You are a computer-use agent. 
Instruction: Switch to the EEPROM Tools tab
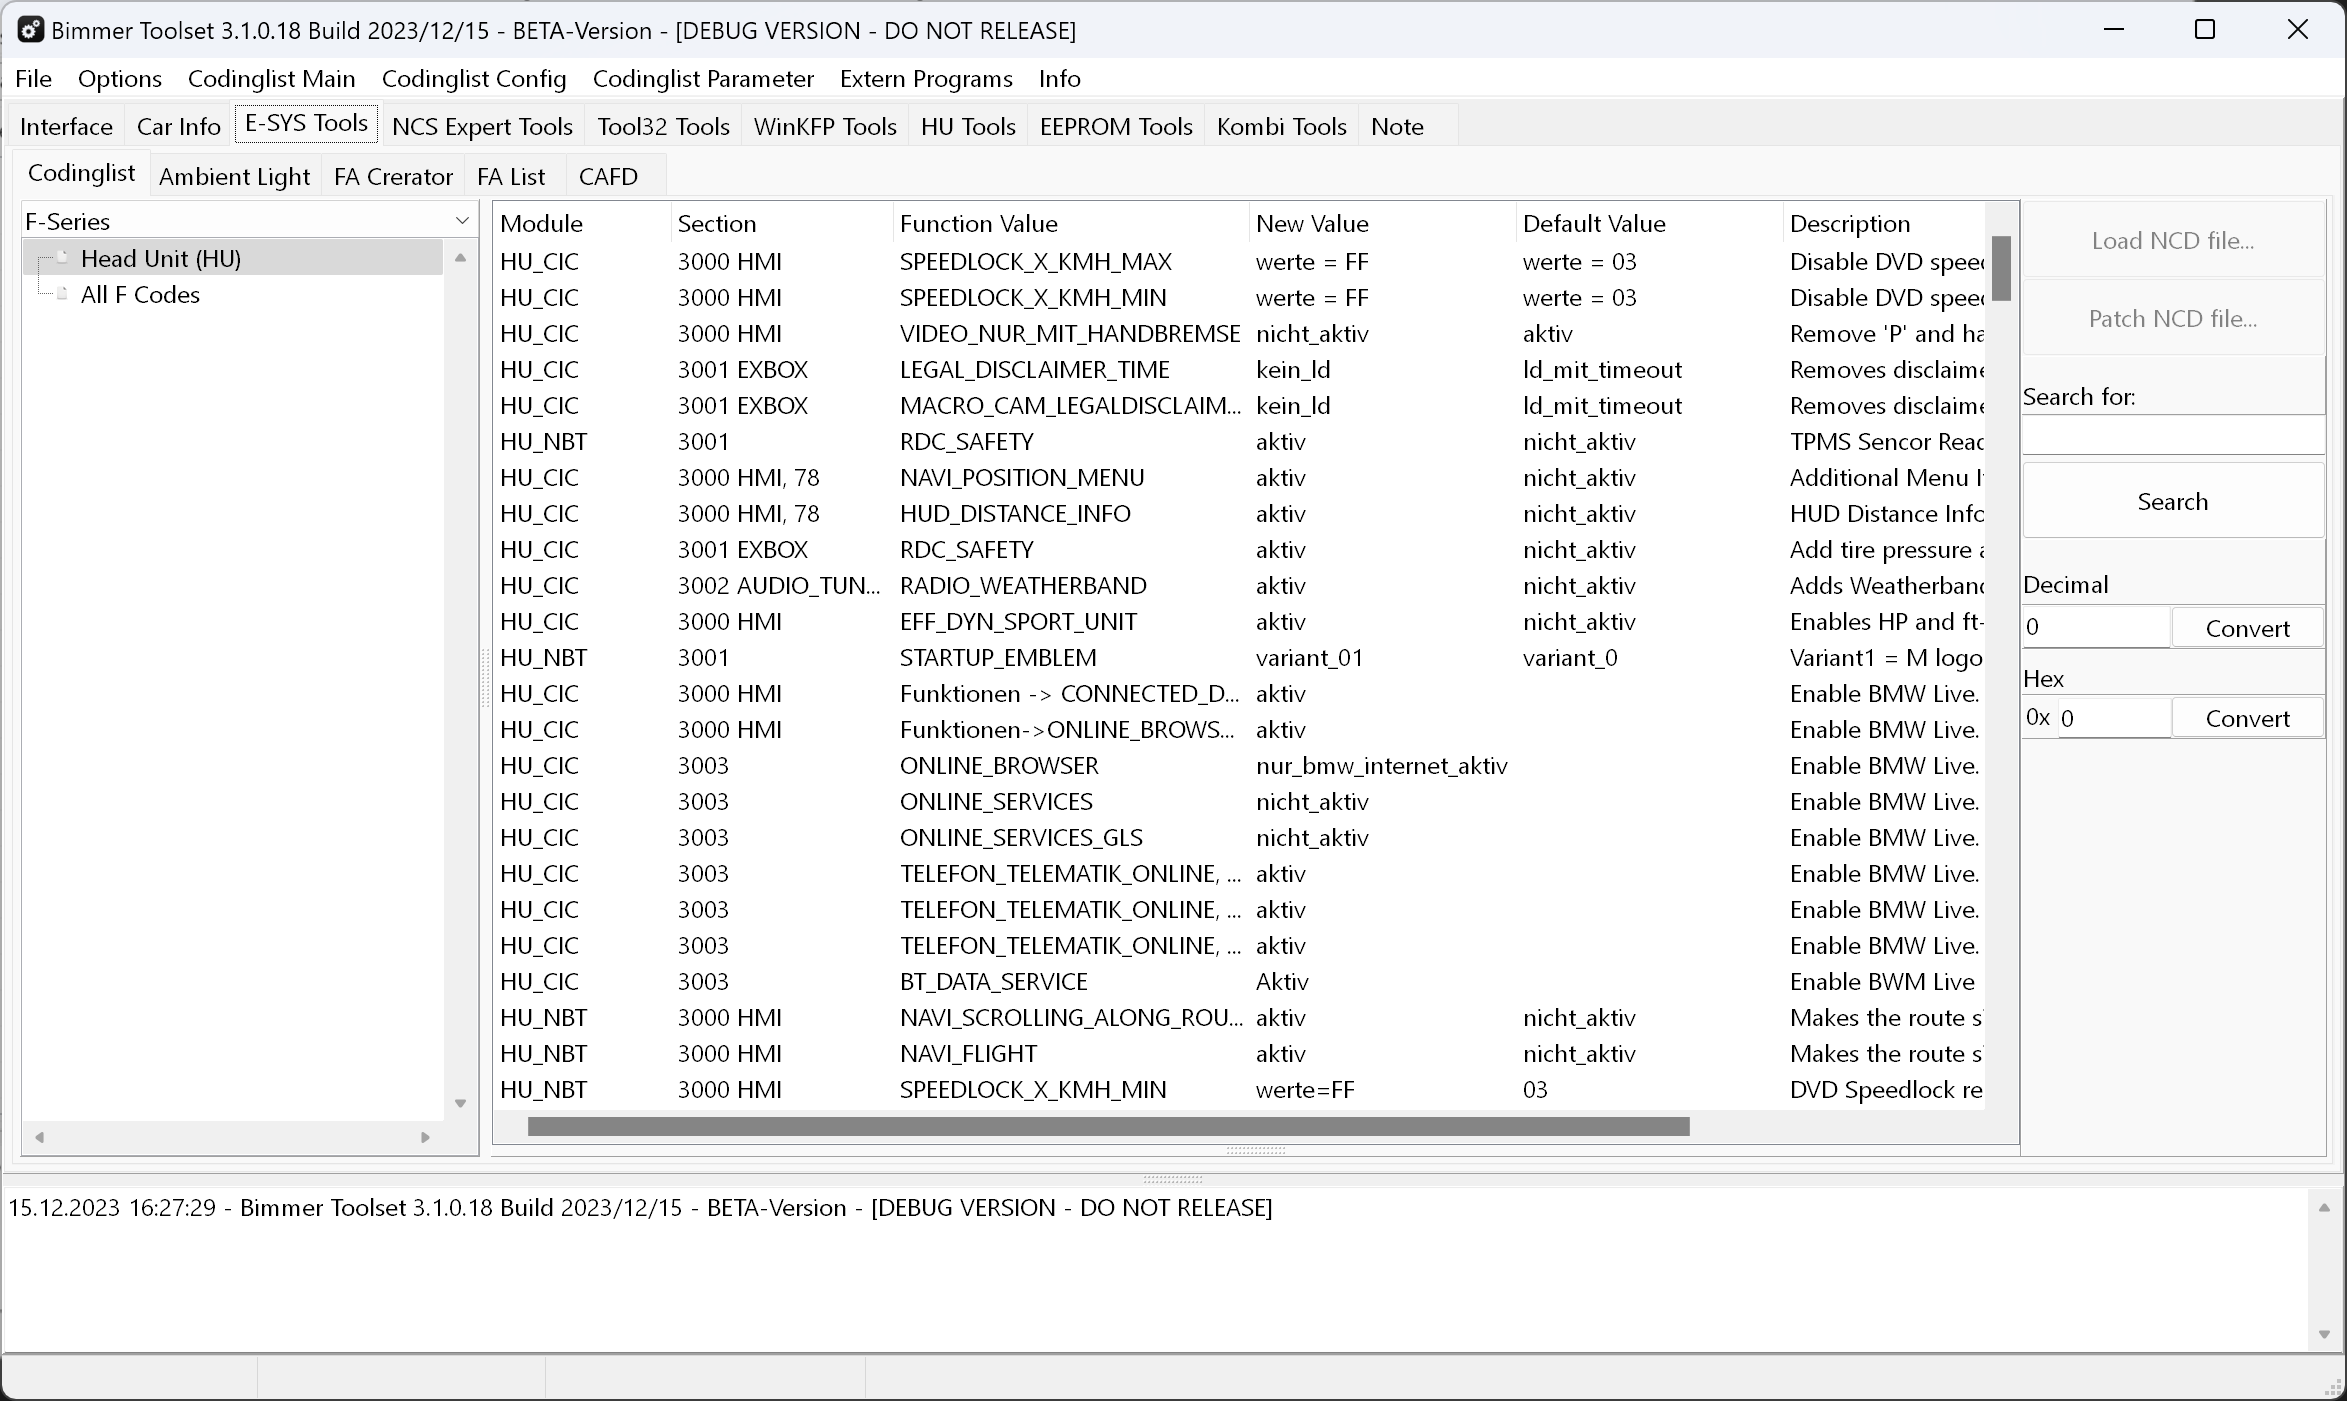tap(1116, 126)
